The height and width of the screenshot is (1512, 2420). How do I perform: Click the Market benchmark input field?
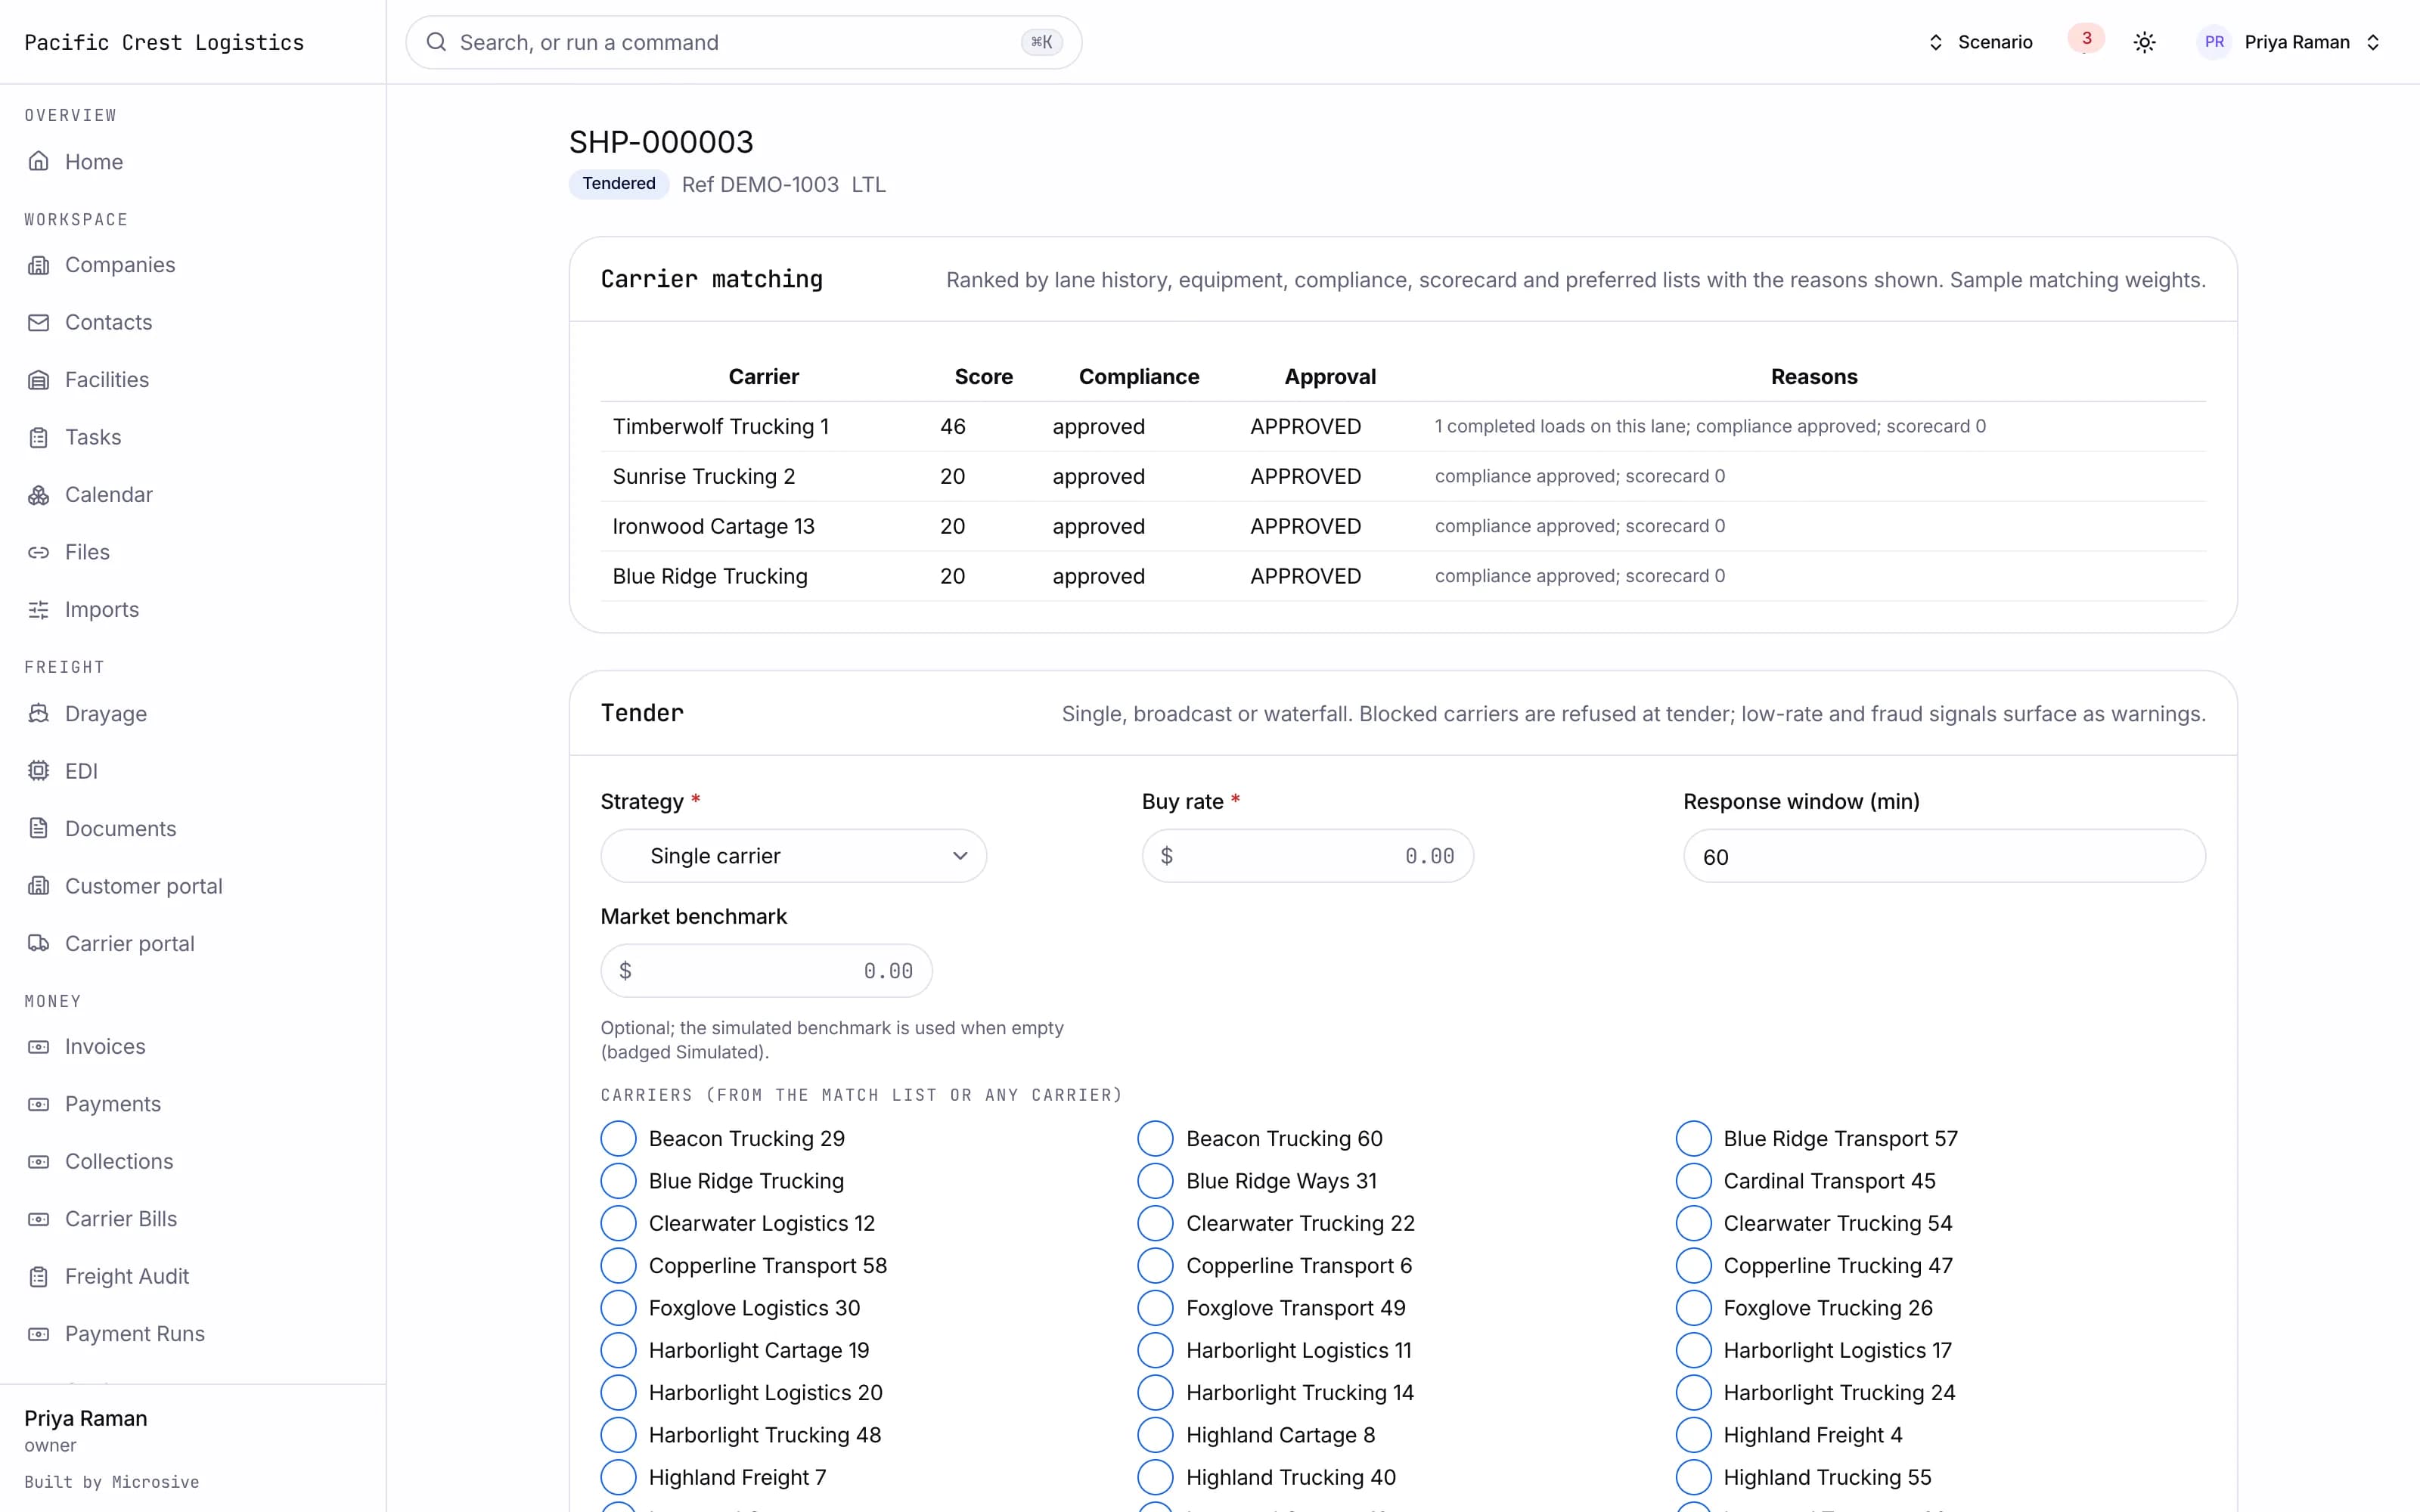[x=766, y=971]
